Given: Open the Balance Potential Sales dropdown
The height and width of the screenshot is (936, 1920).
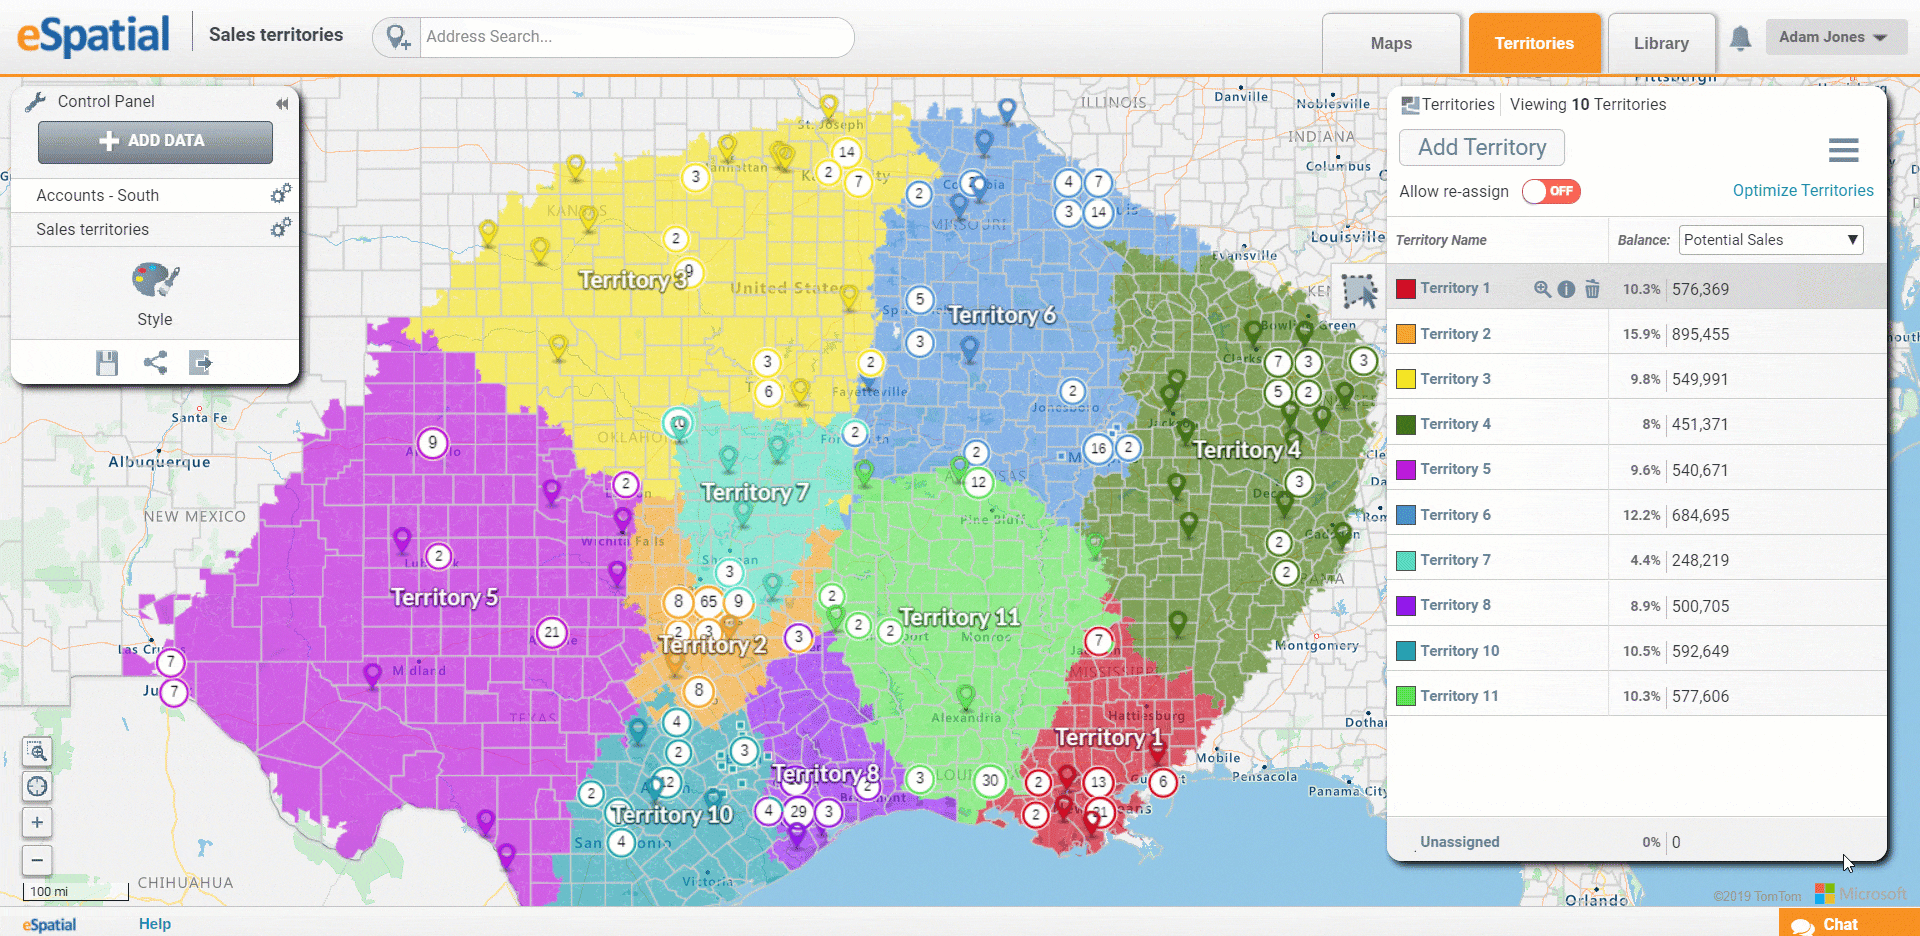Looking at the screenshot, I should pyautogui.click(x=1769, y=239).
